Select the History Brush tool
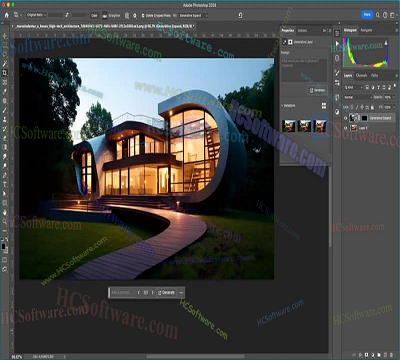Screen dimensions: 400x360 point(5,129)
